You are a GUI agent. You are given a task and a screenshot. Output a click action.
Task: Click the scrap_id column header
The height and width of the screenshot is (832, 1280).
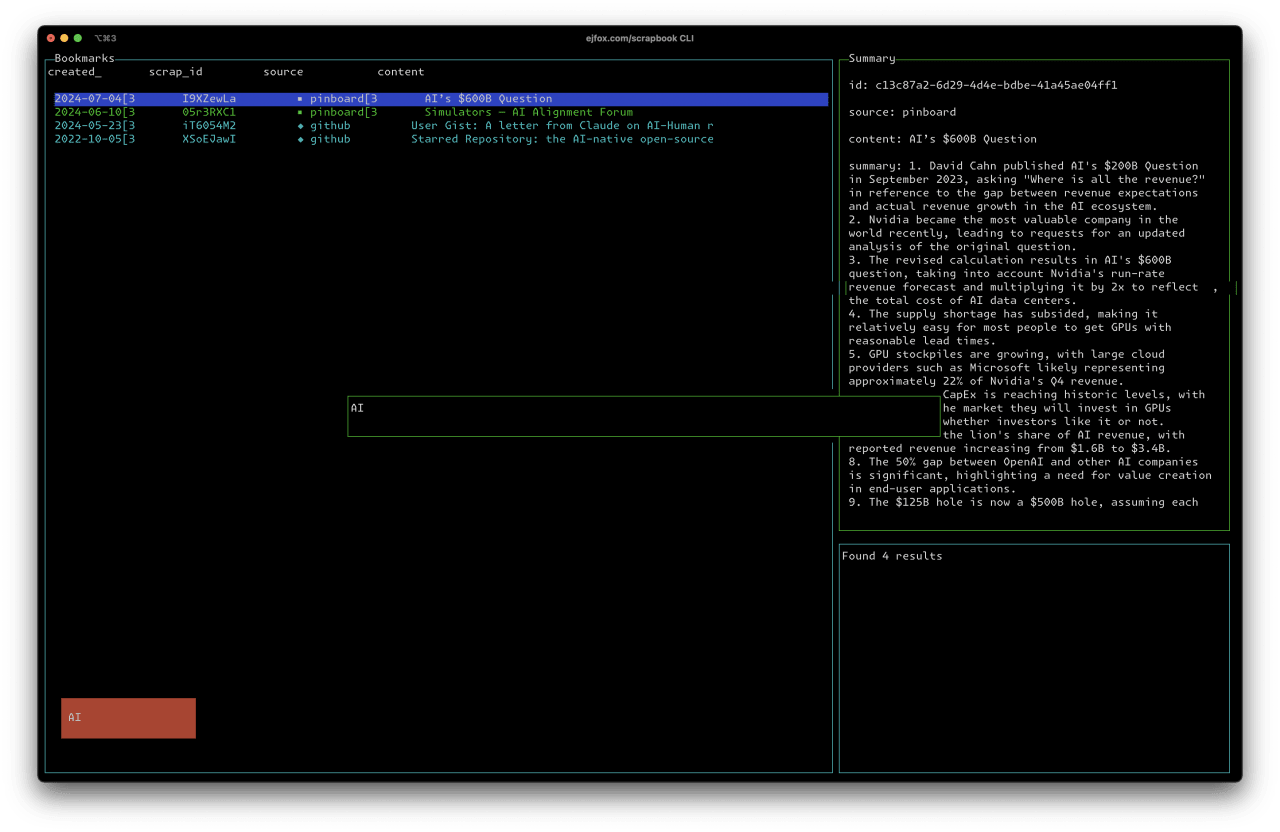176,72
